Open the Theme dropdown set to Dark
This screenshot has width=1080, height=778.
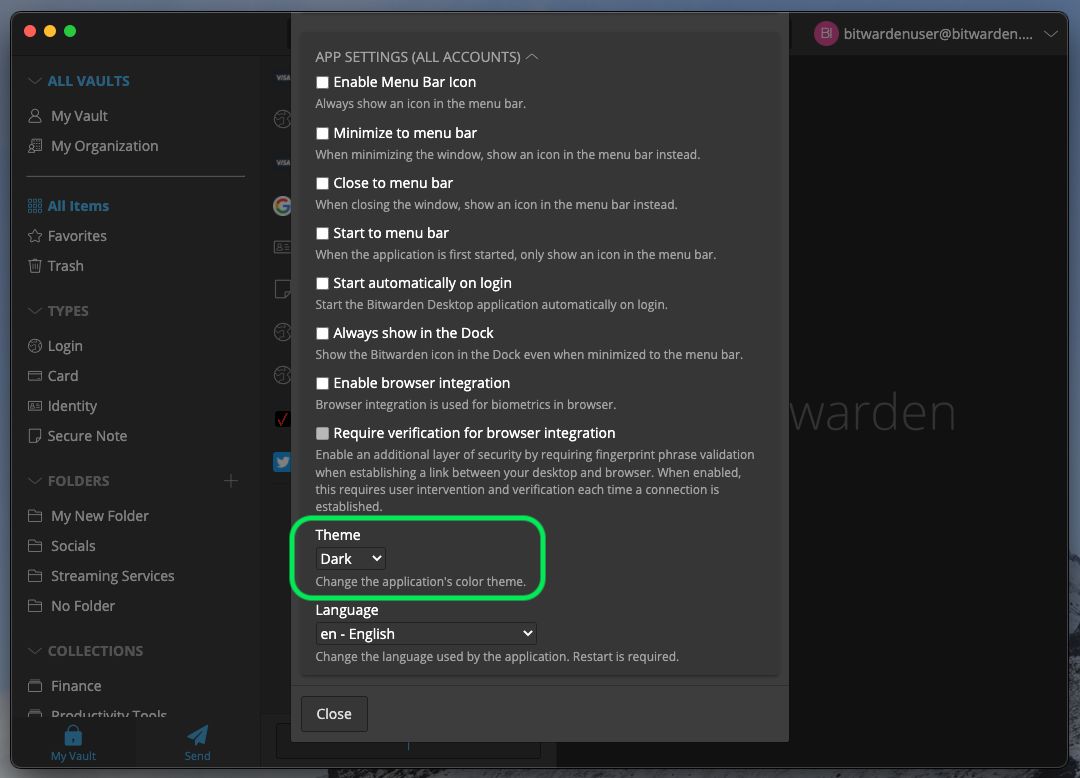point(351,558)
